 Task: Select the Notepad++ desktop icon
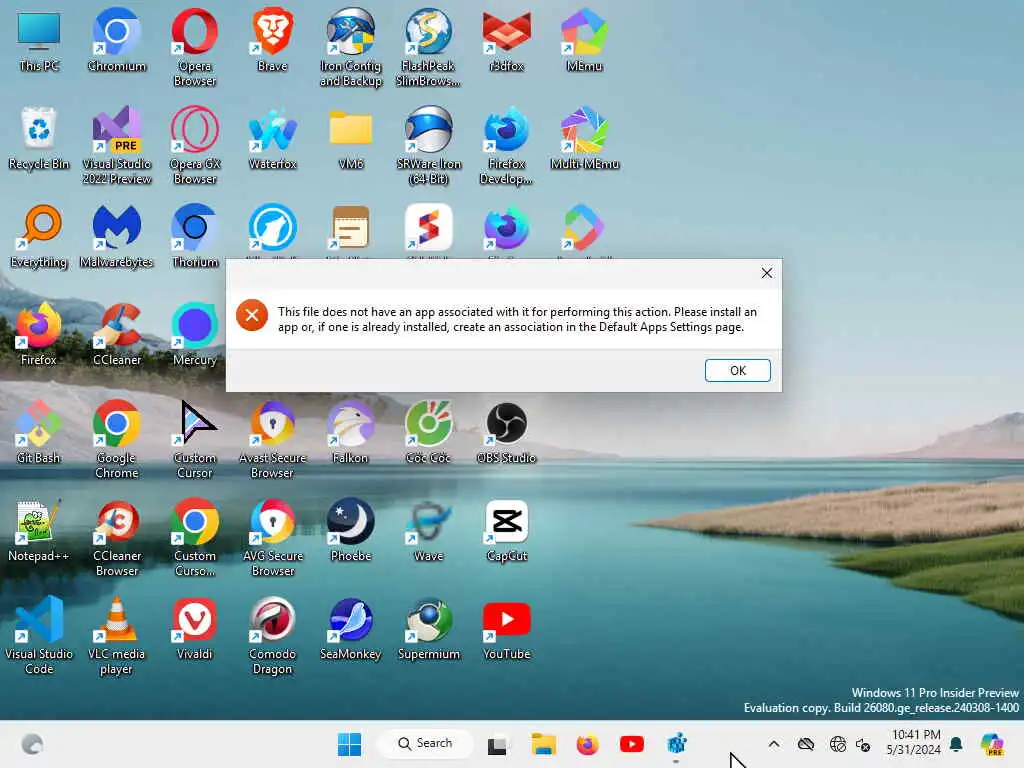pyautogui.click(x=39, y=530)
